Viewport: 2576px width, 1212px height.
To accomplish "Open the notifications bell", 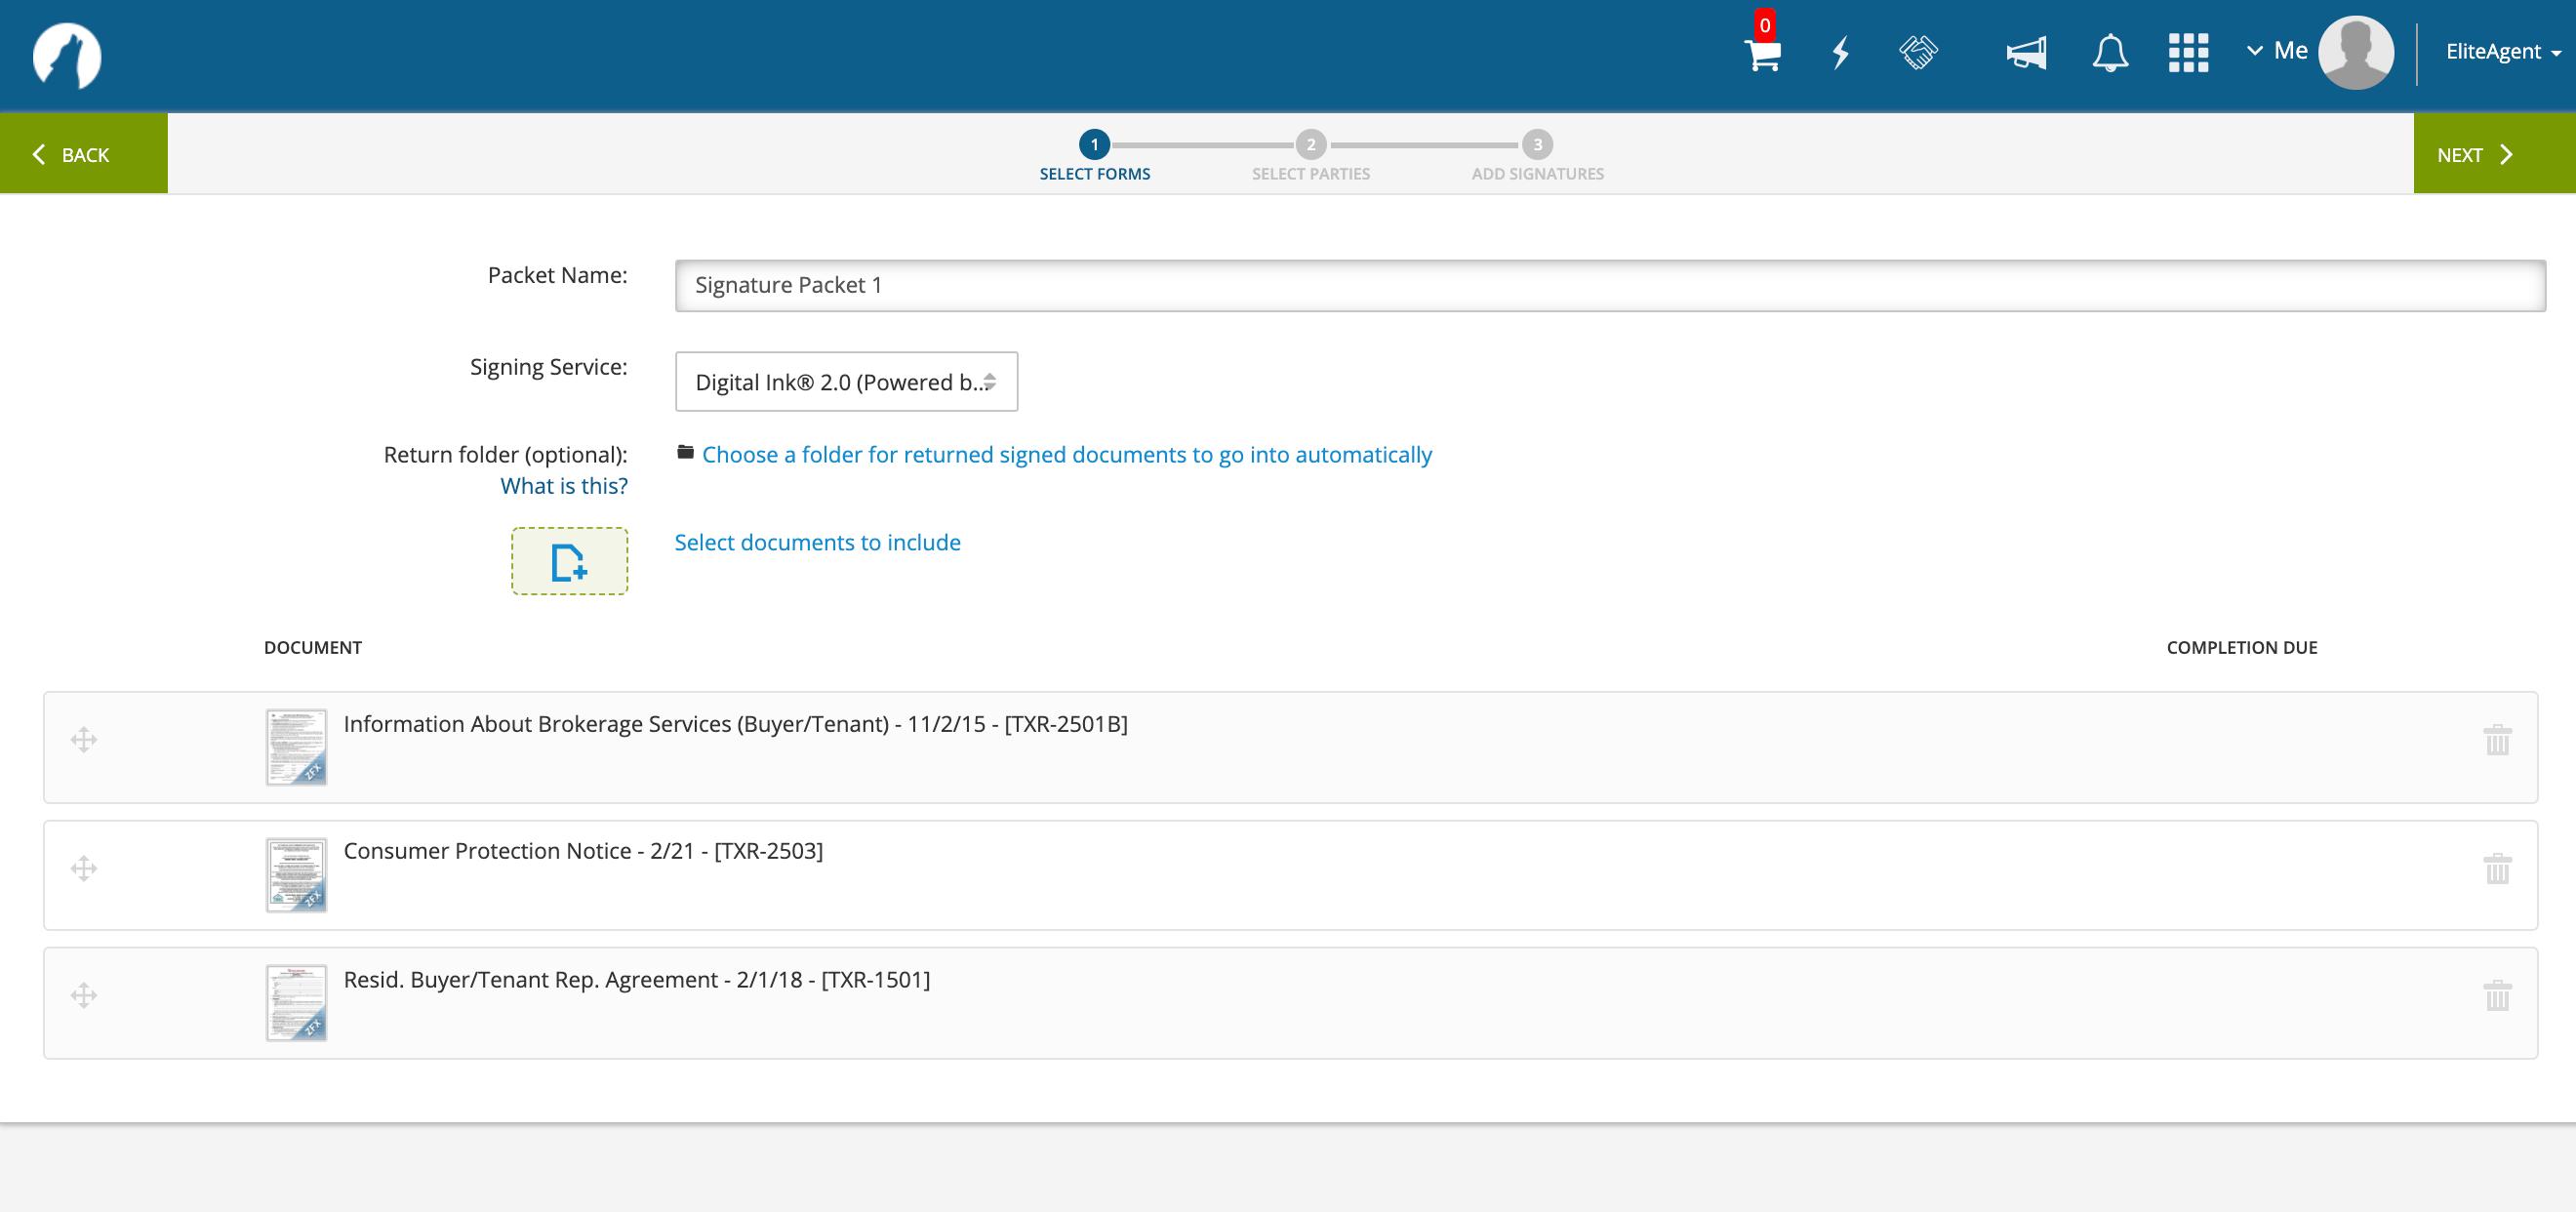I will coord(2110,52).
